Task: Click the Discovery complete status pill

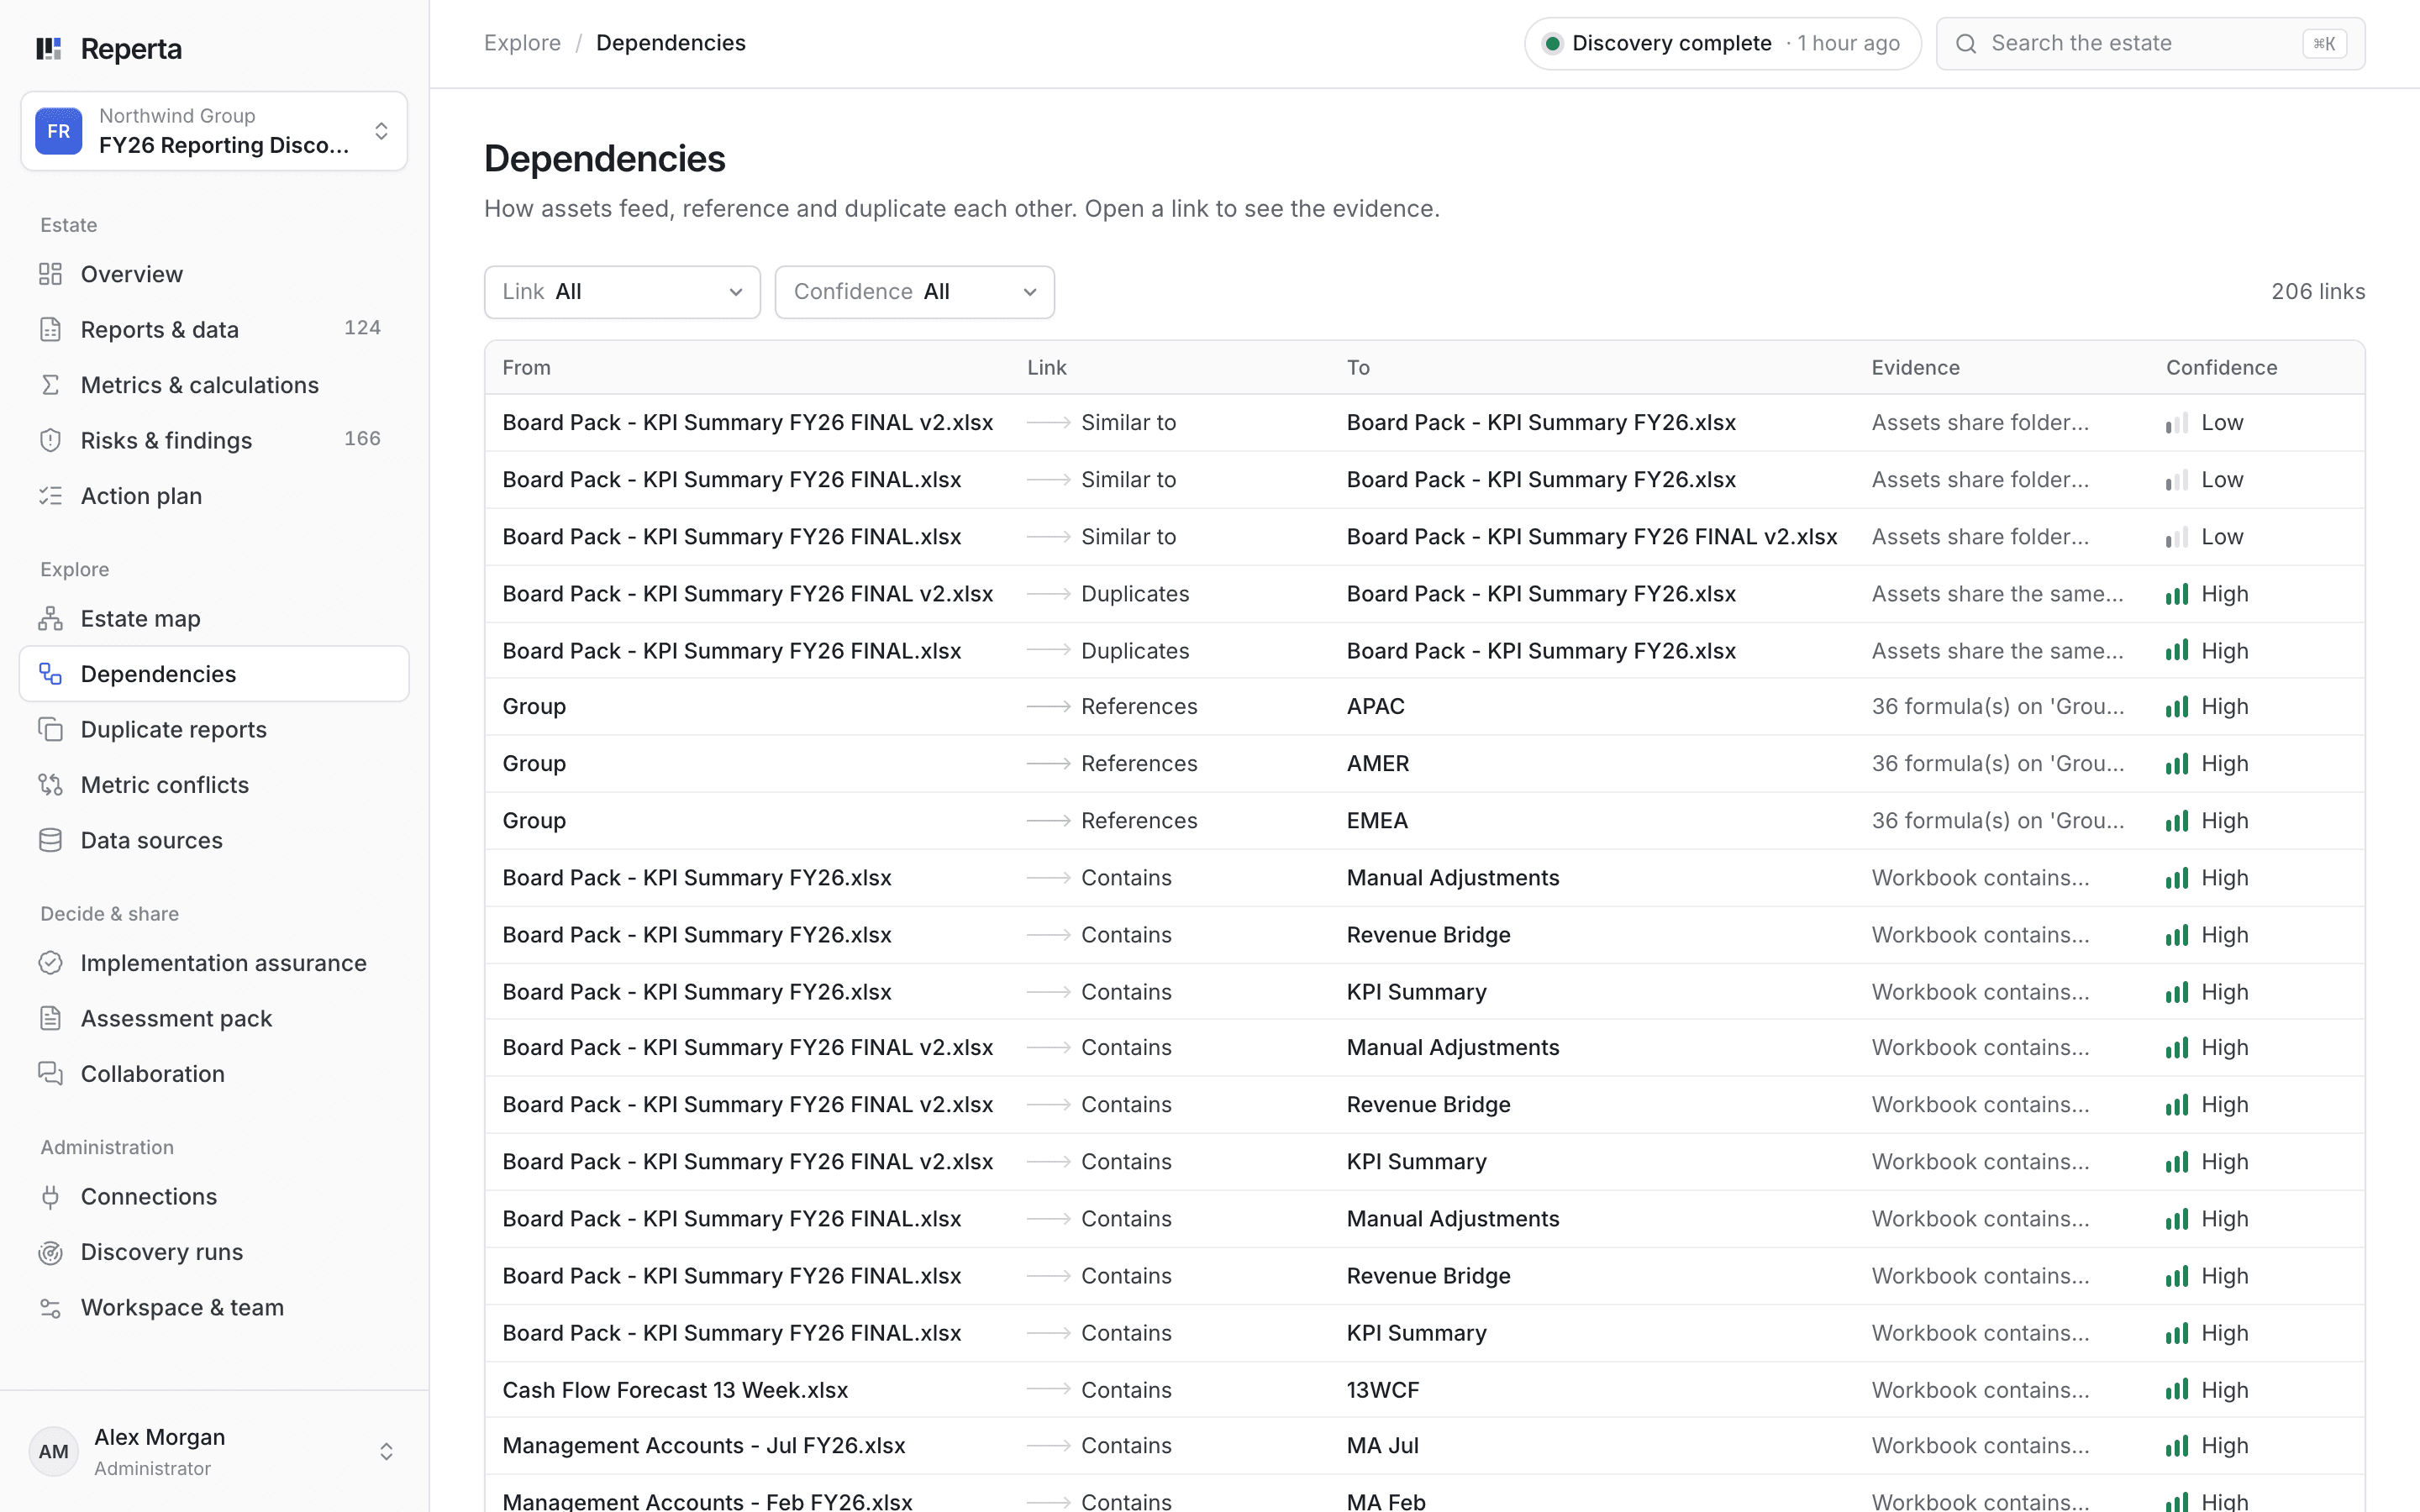Action: (x=1722, y=43)
